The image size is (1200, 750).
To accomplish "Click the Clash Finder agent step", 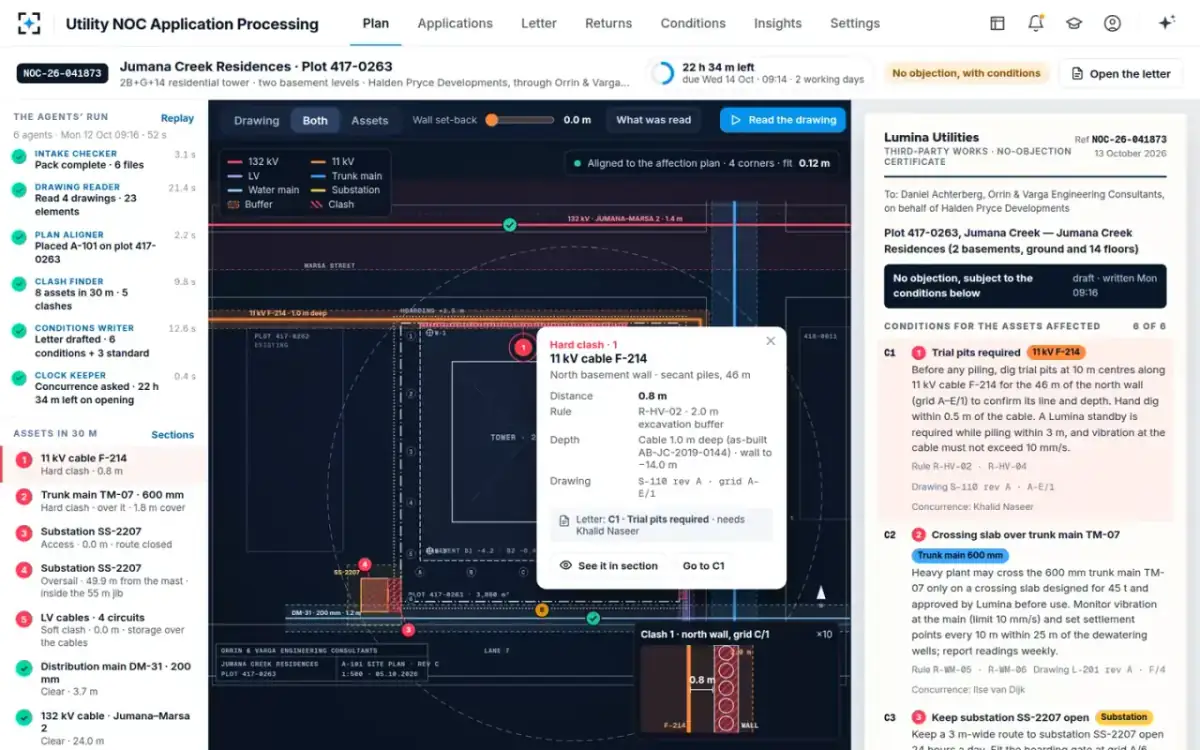I will click(104, 294).
